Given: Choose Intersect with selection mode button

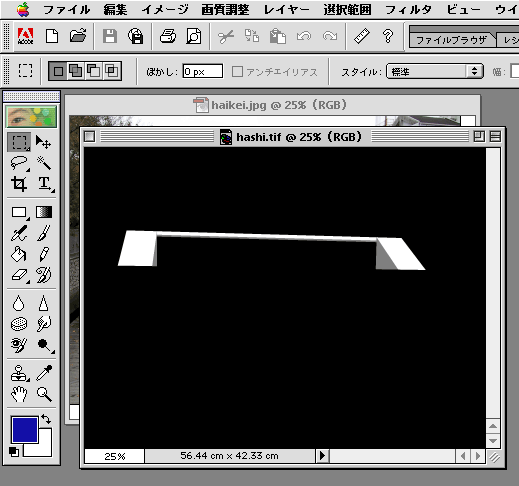Looking at the screenshot, I should 112,71.
